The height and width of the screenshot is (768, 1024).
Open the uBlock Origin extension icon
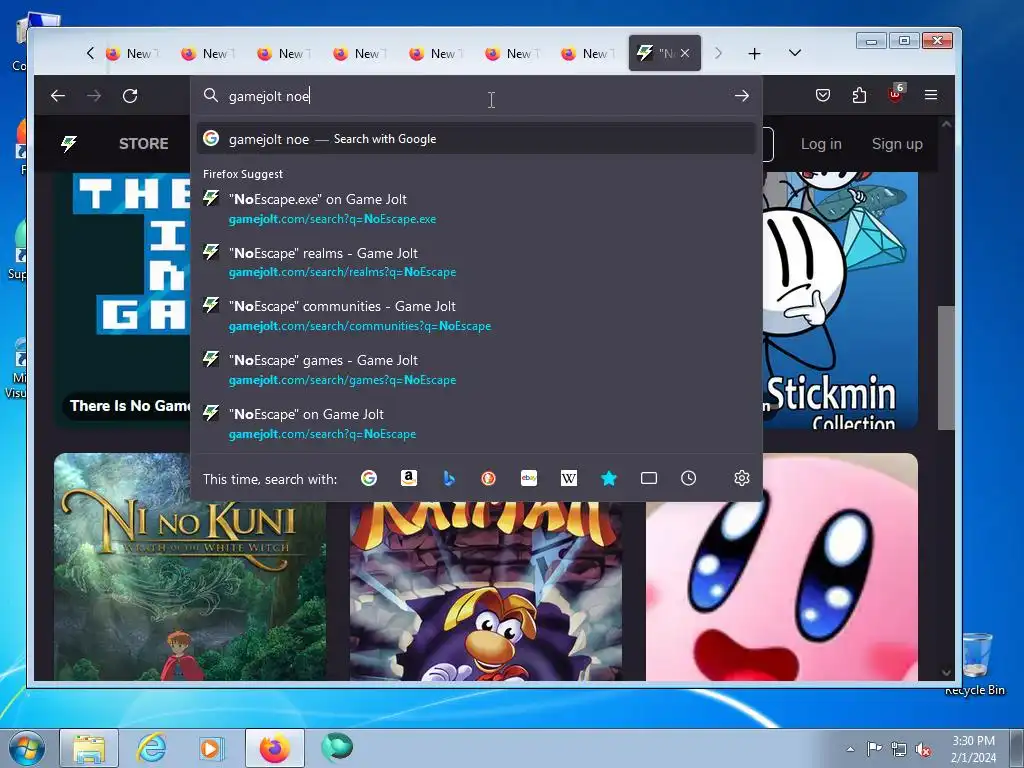pos(896,93)
